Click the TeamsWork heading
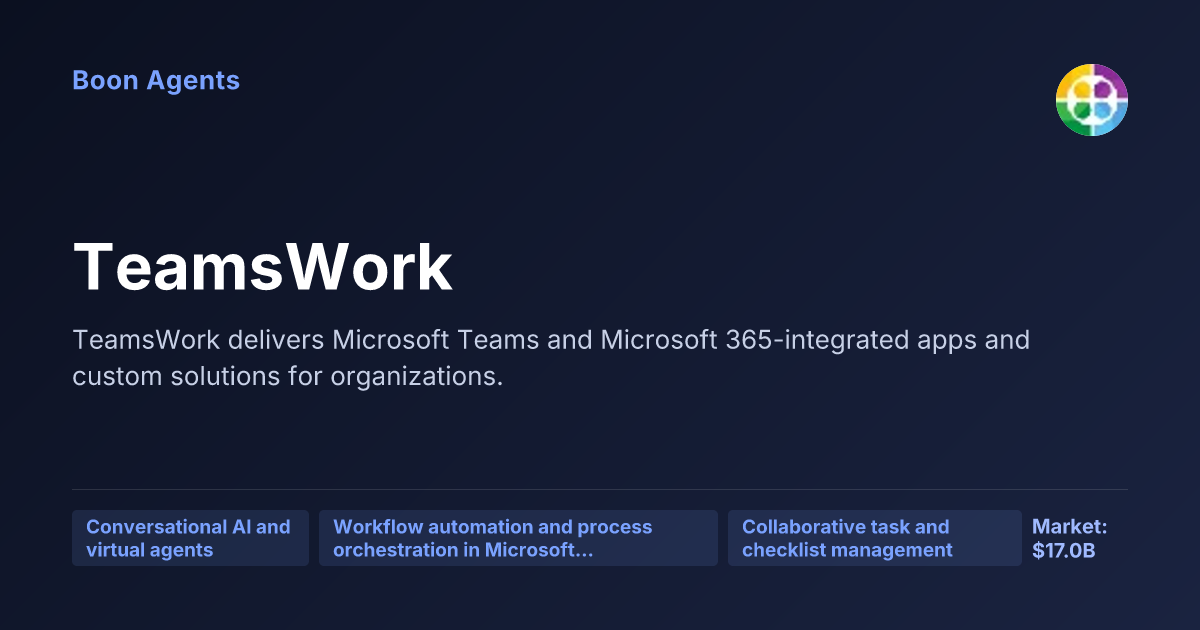This screenshot has width=1200, height=630. pos(263,267)
